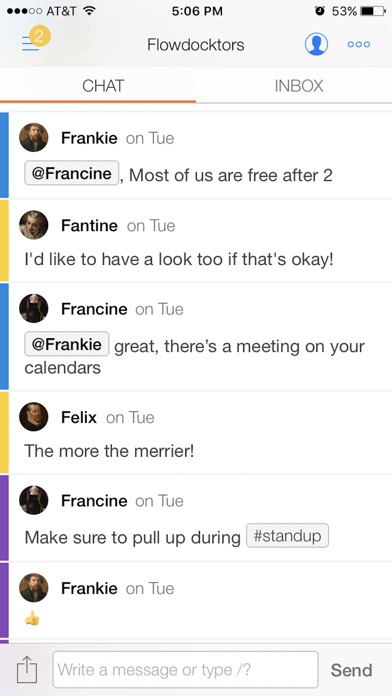
Task: Tap the share/upload icon beside message field
Action: tap(27, 669)
